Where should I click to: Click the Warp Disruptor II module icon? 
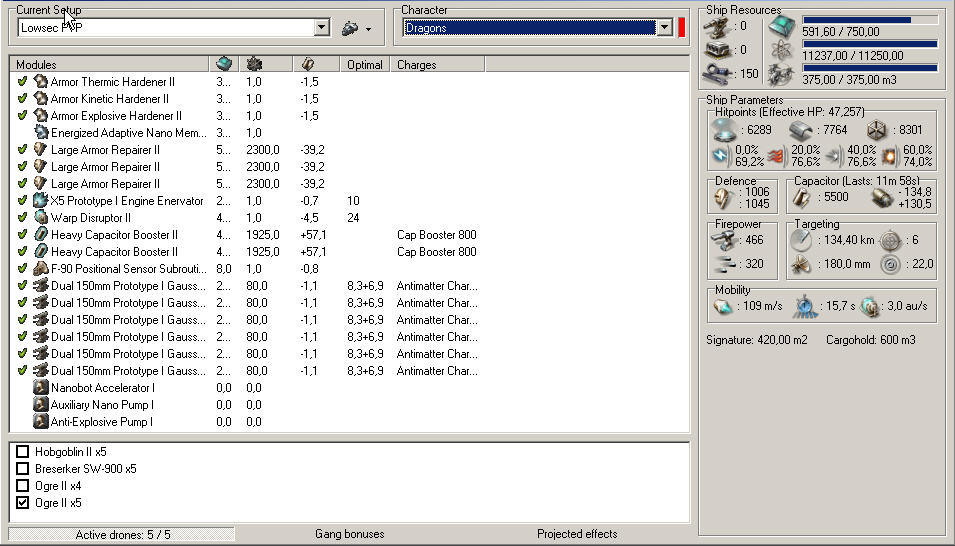41,217
